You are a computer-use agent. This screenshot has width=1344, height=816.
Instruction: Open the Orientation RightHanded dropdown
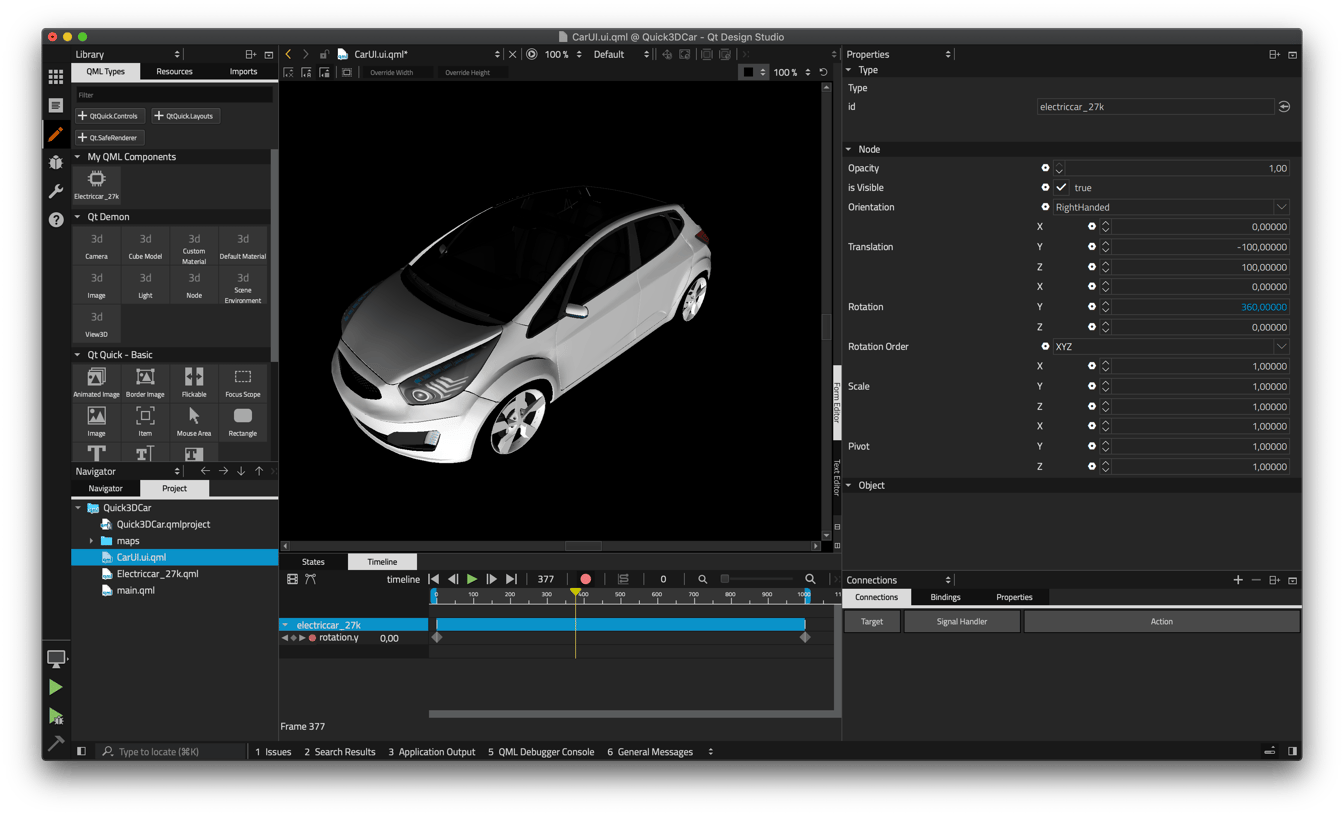[x=1171, y=207]
